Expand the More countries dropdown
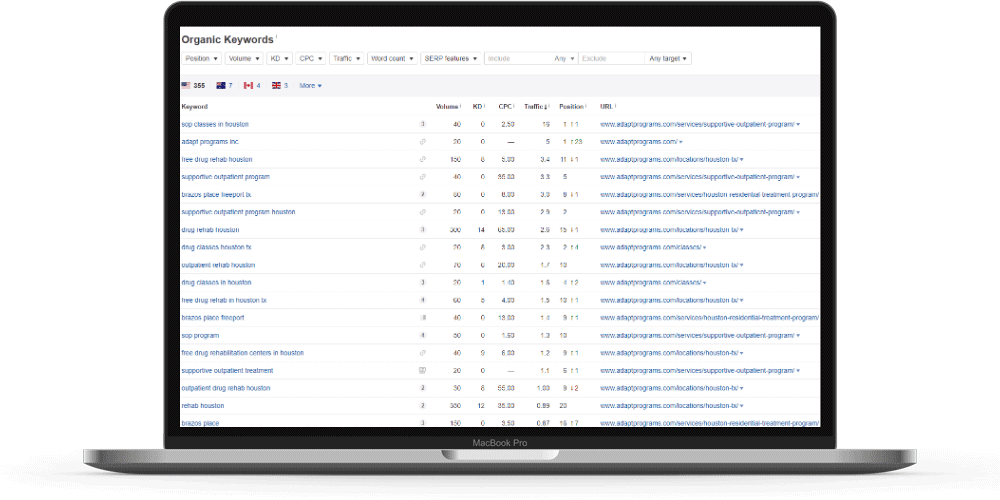 tap(311, 85)
